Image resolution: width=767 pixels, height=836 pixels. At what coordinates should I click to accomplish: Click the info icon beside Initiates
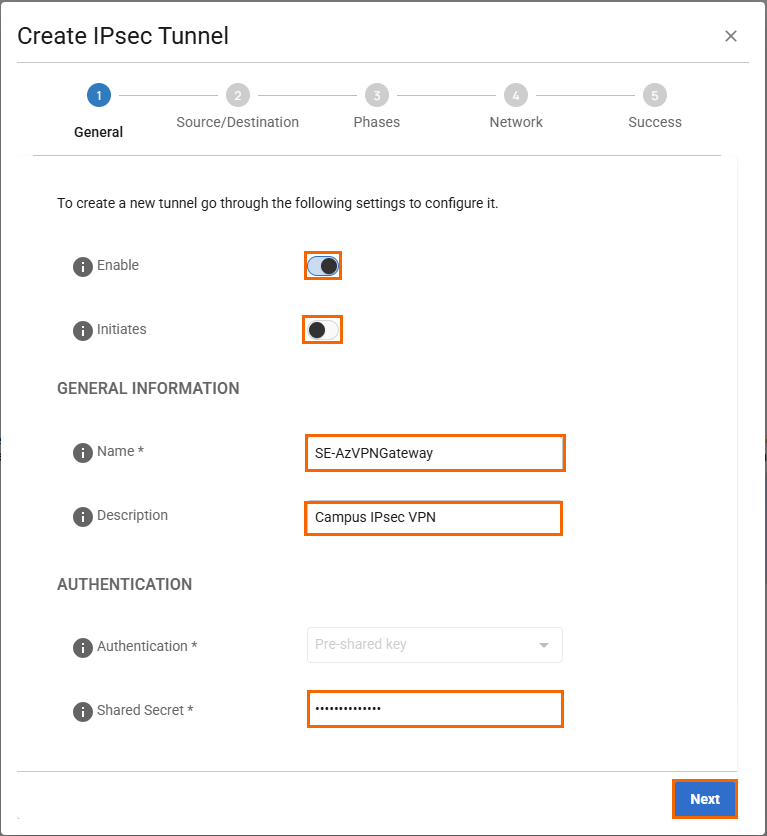click(83, 331)
